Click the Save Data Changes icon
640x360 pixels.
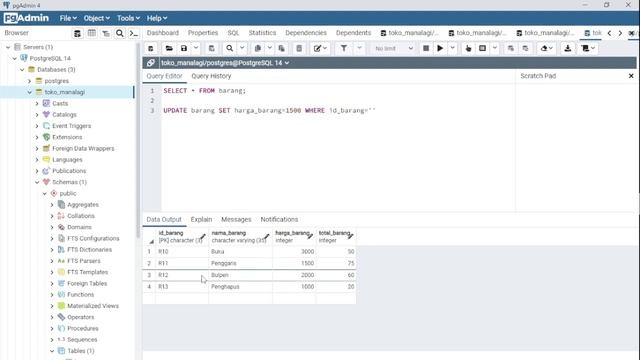tap(211, 48)
